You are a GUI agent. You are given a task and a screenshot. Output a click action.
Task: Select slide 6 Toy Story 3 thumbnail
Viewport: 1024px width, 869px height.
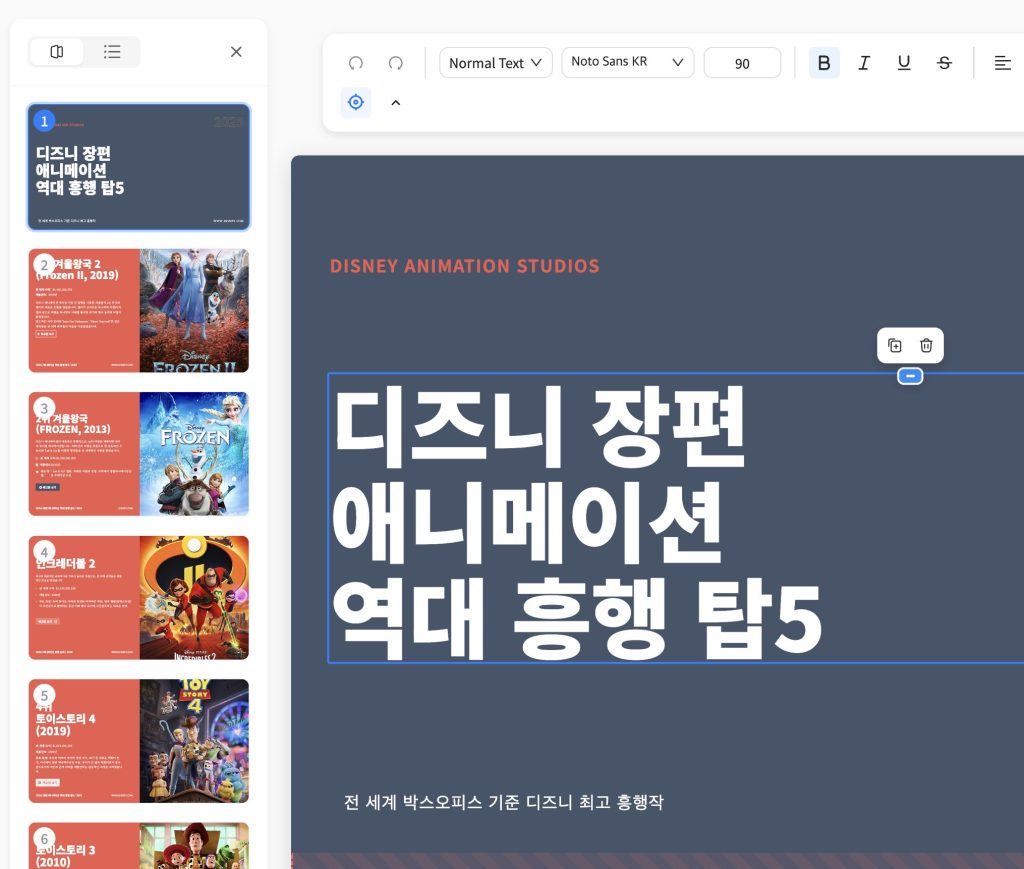tap(139, 846)
